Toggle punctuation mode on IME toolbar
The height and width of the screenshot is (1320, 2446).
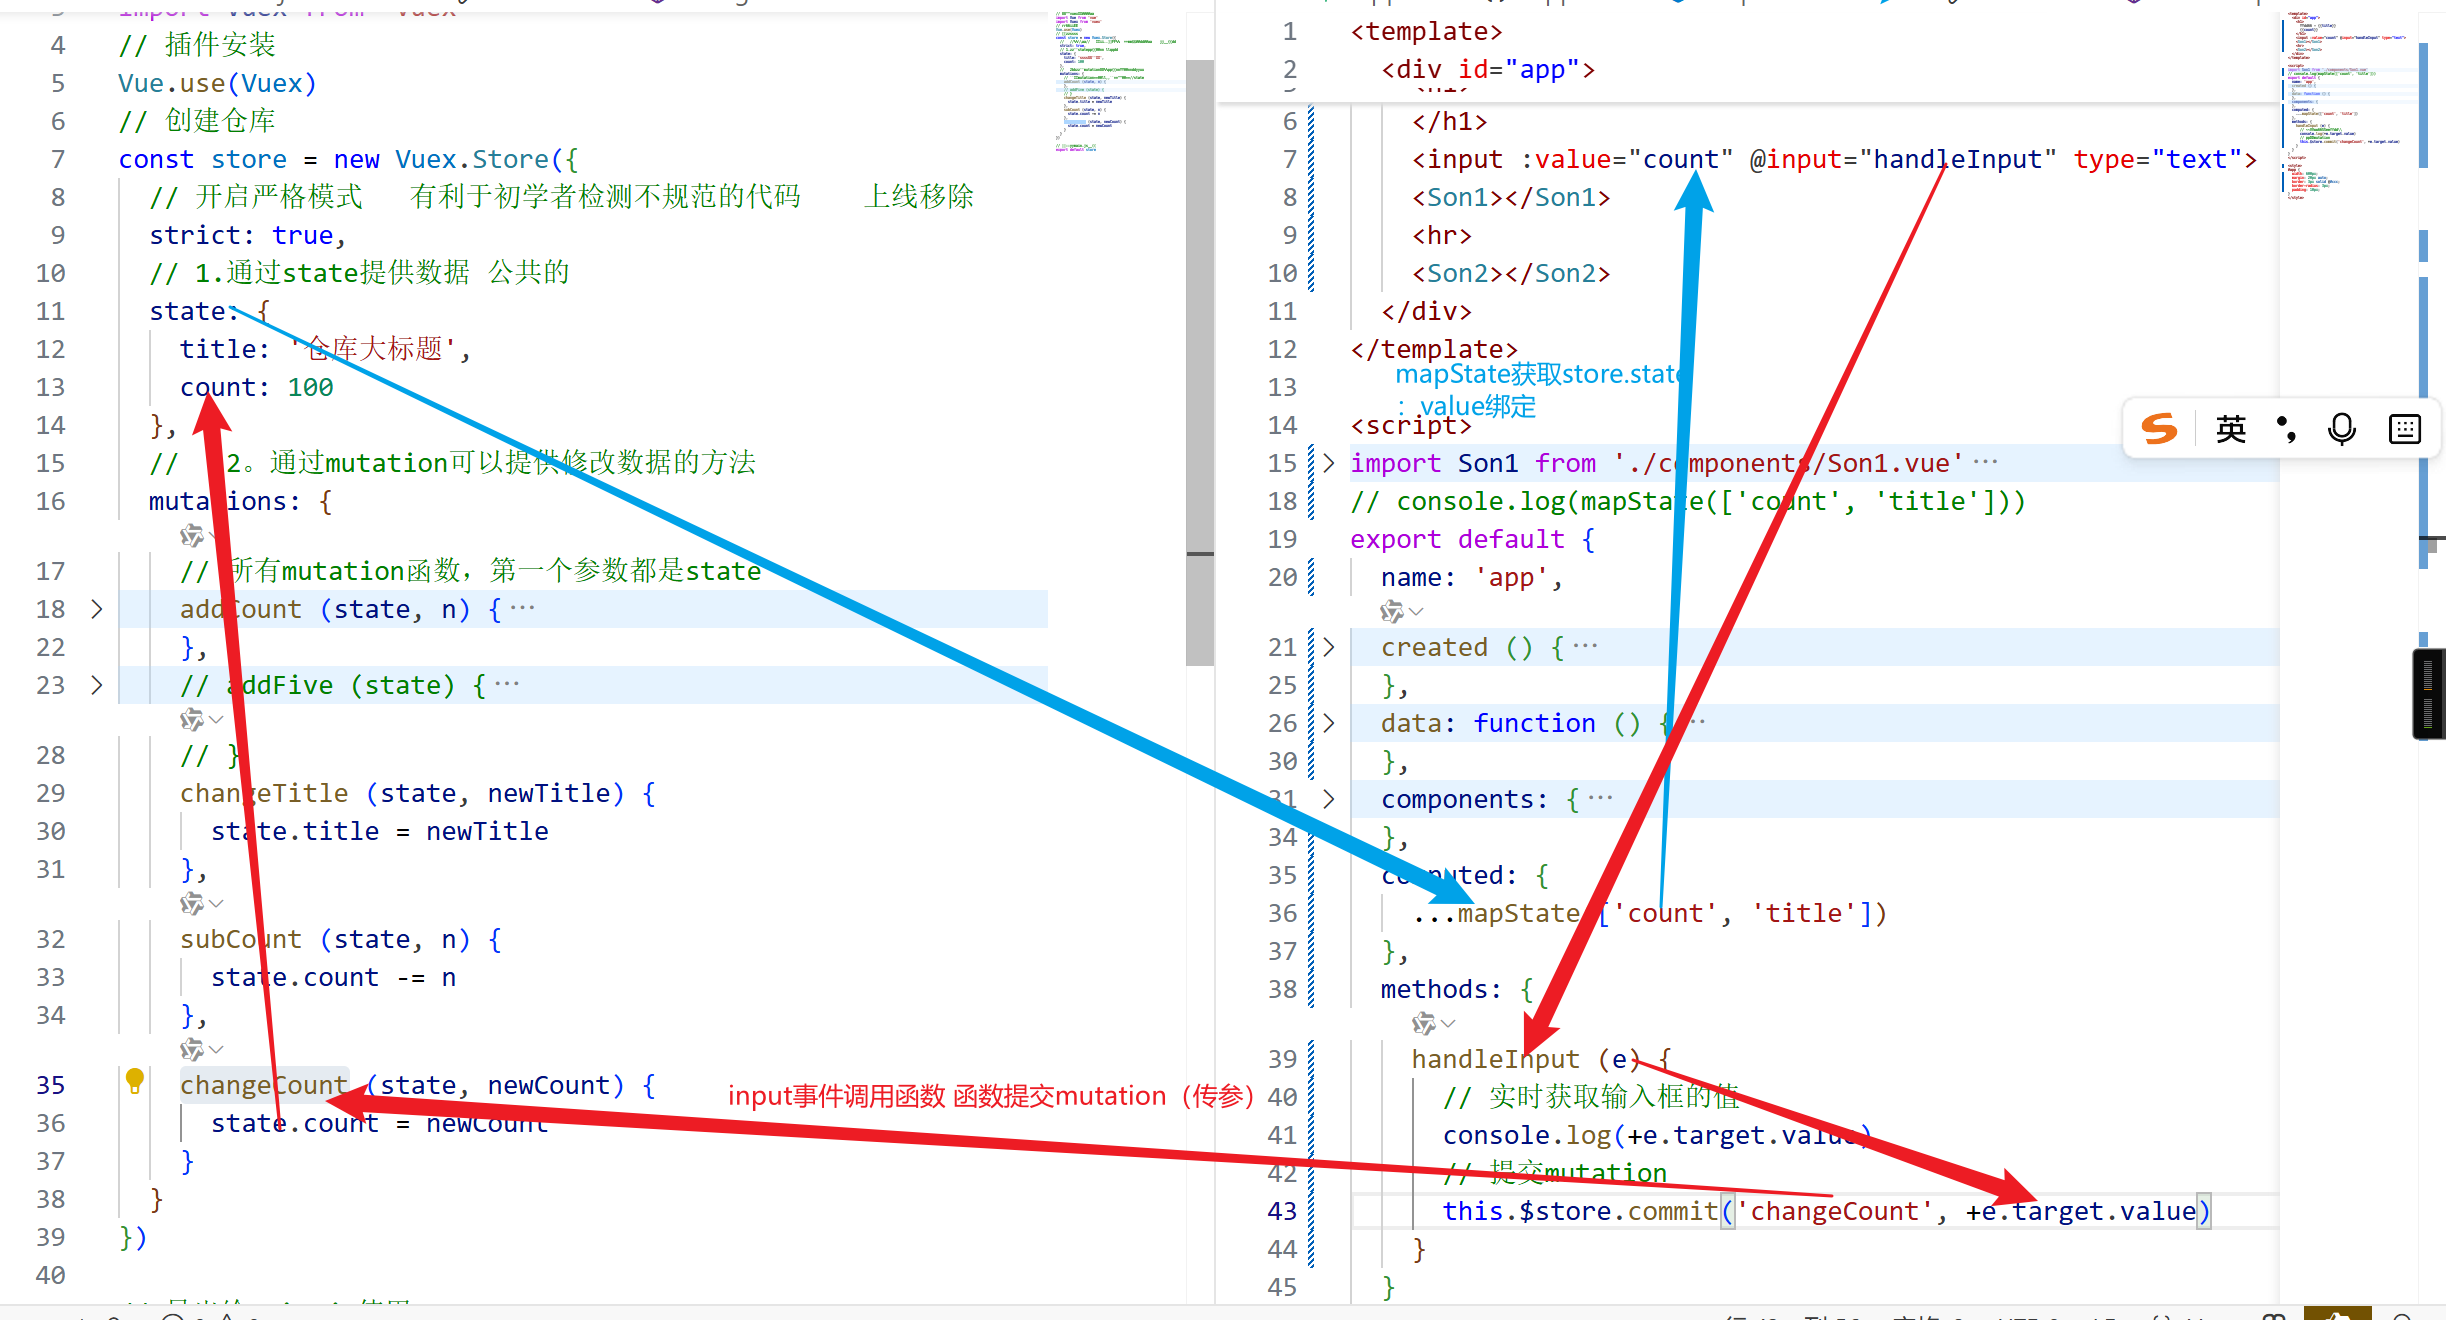(x=2286, y=429)
